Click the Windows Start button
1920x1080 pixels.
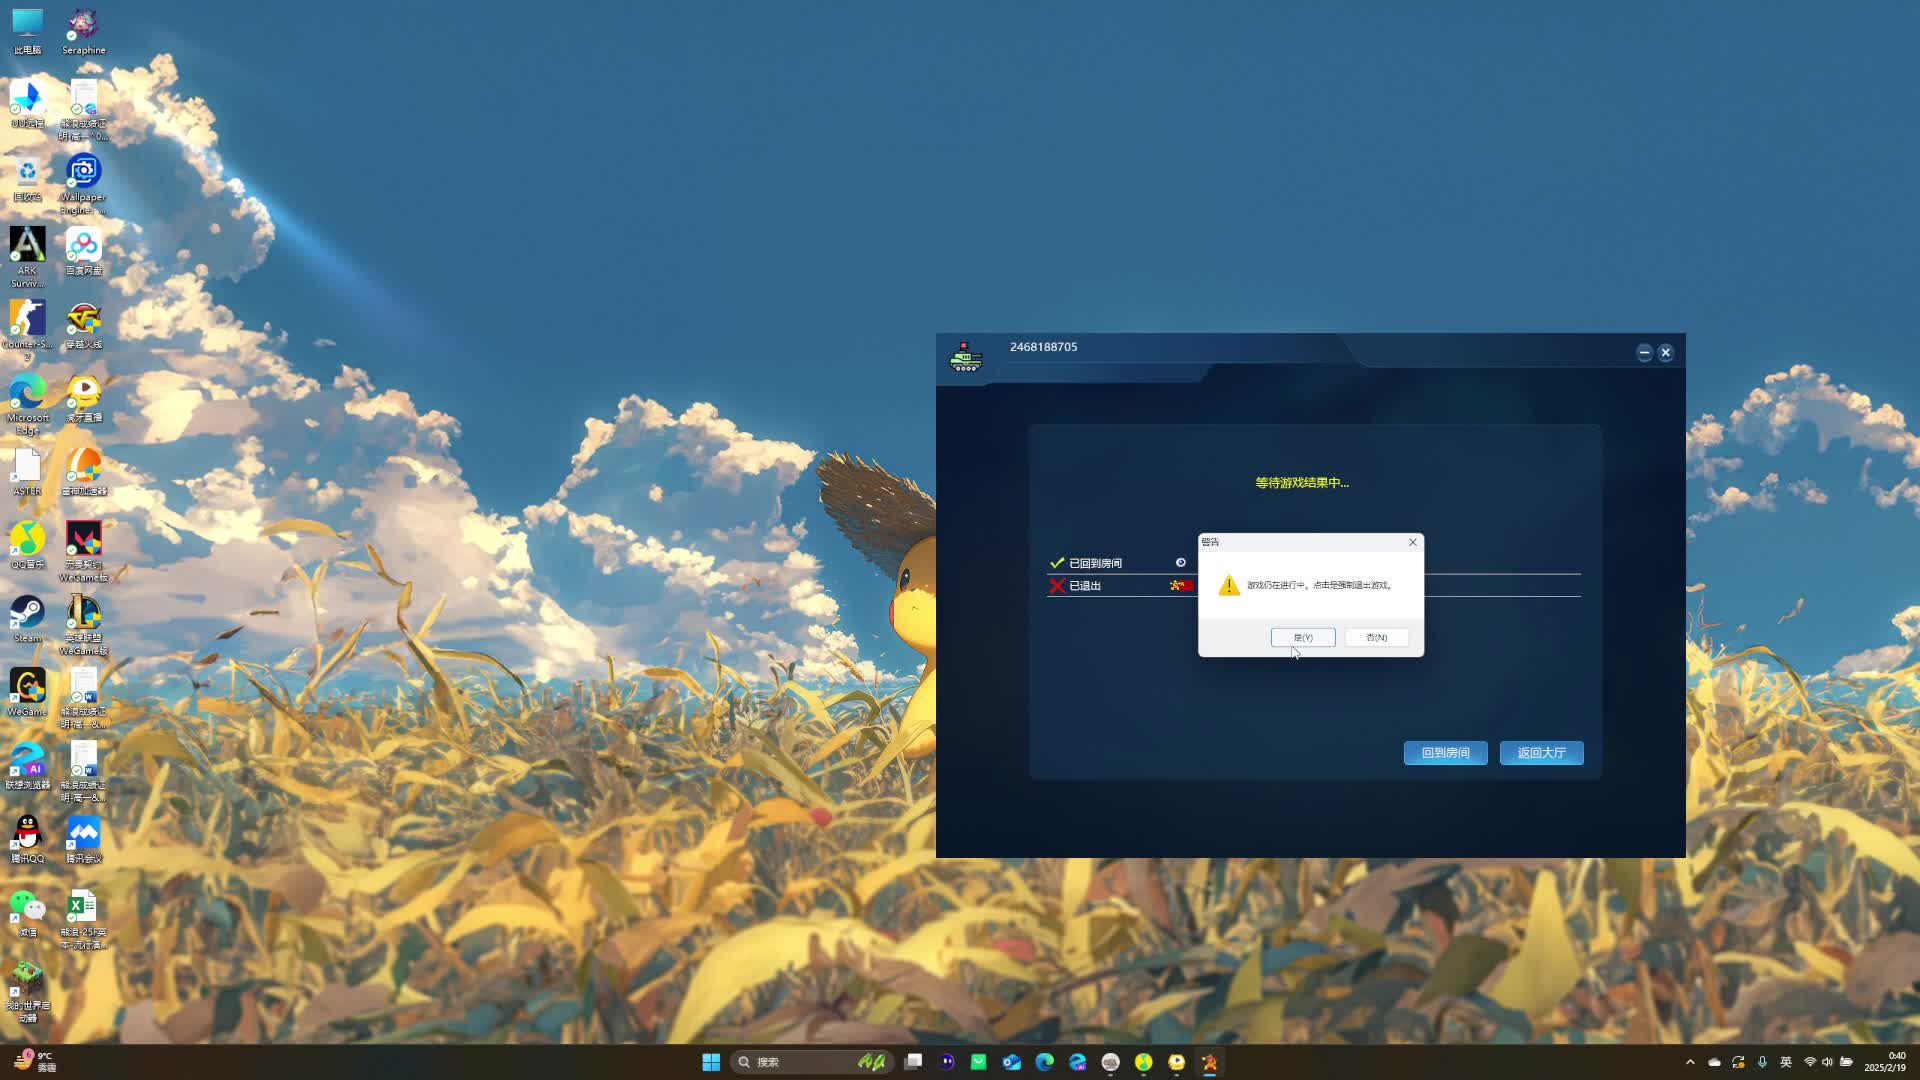click(x=711, y=1062)
